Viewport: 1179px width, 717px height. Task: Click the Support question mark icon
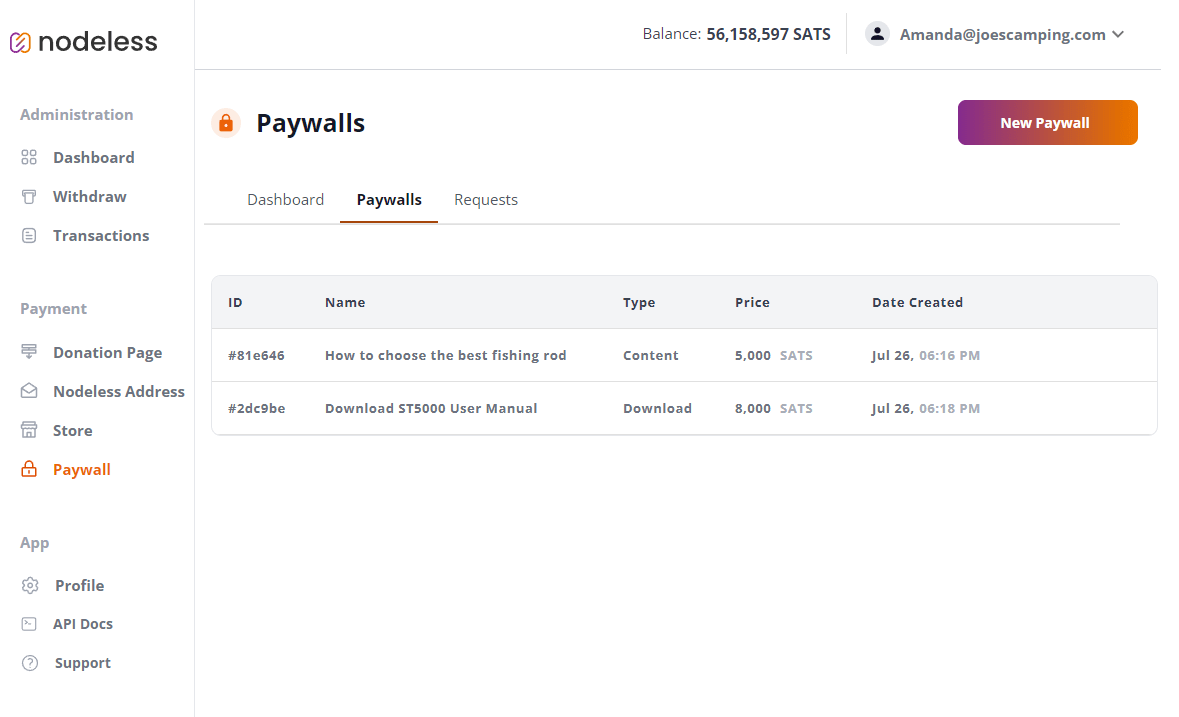(29, 663)
